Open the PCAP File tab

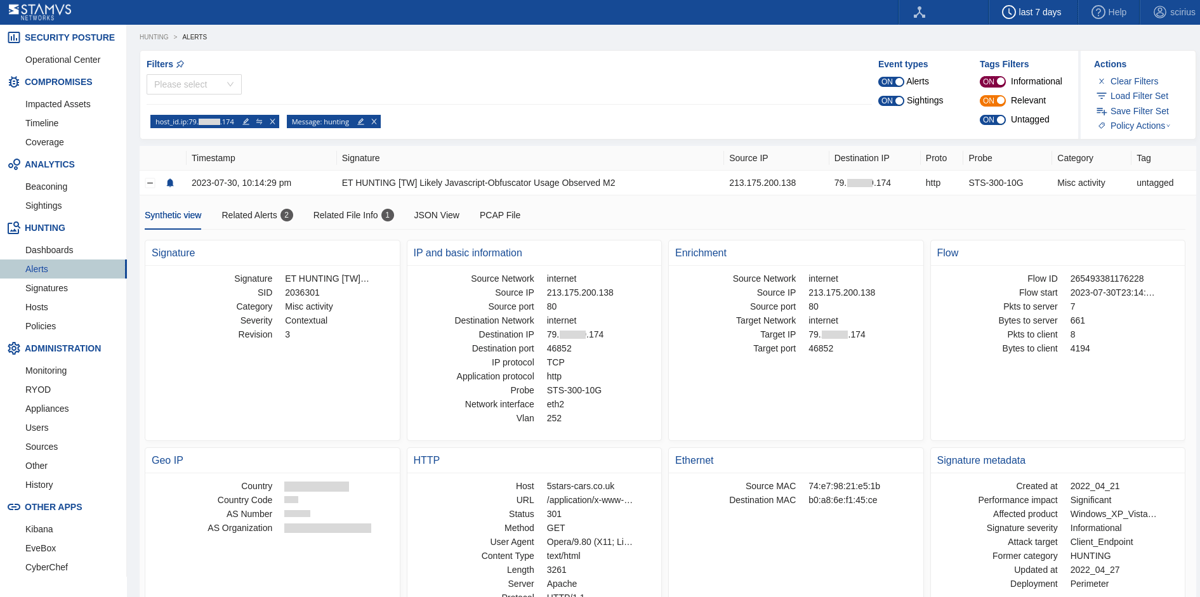(x=500, y=215)
